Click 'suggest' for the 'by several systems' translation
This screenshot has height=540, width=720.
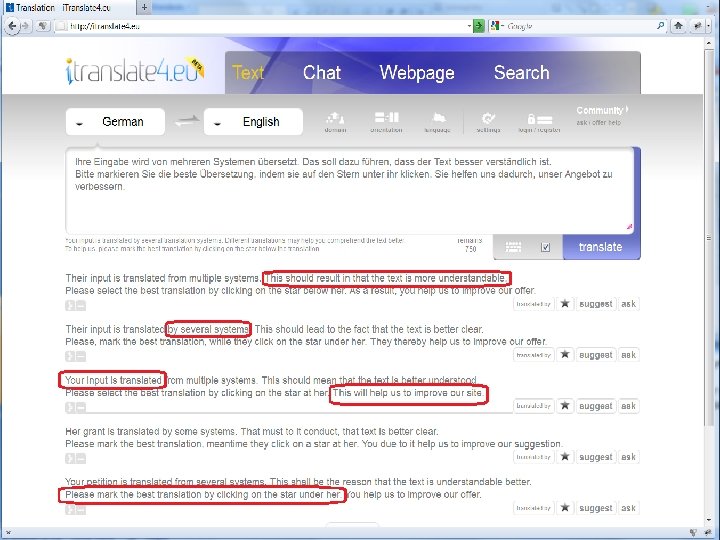pyautogui.click(x=596, y=354)
